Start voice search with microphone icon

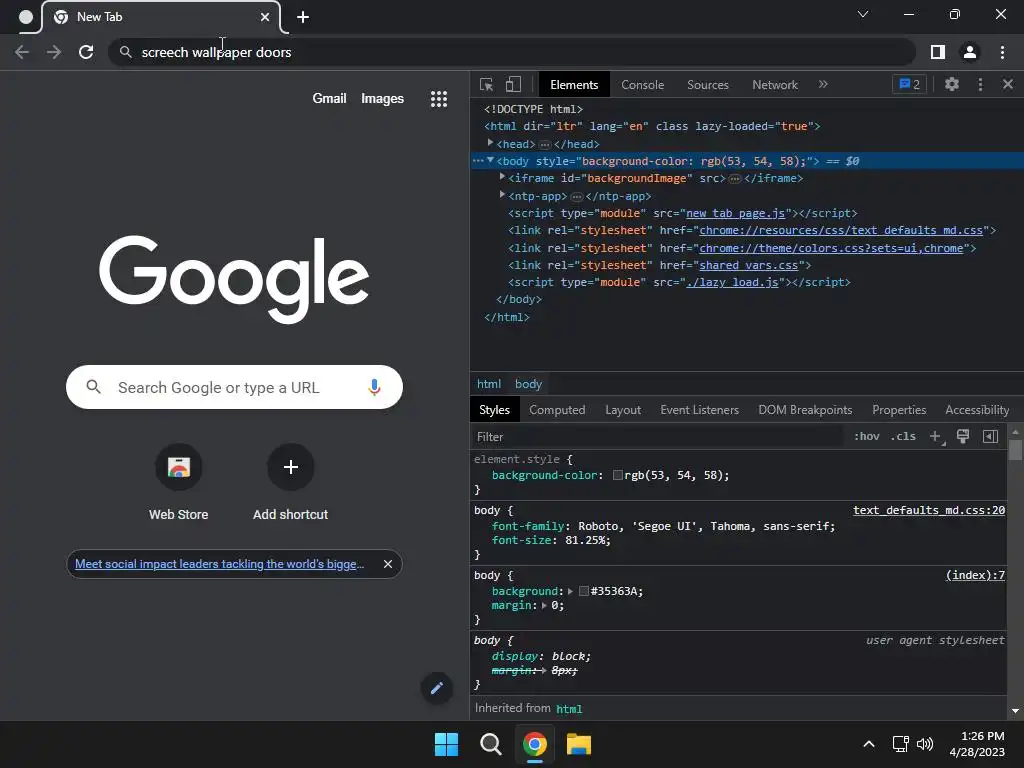pyautogui.click(x=374, y=387)
